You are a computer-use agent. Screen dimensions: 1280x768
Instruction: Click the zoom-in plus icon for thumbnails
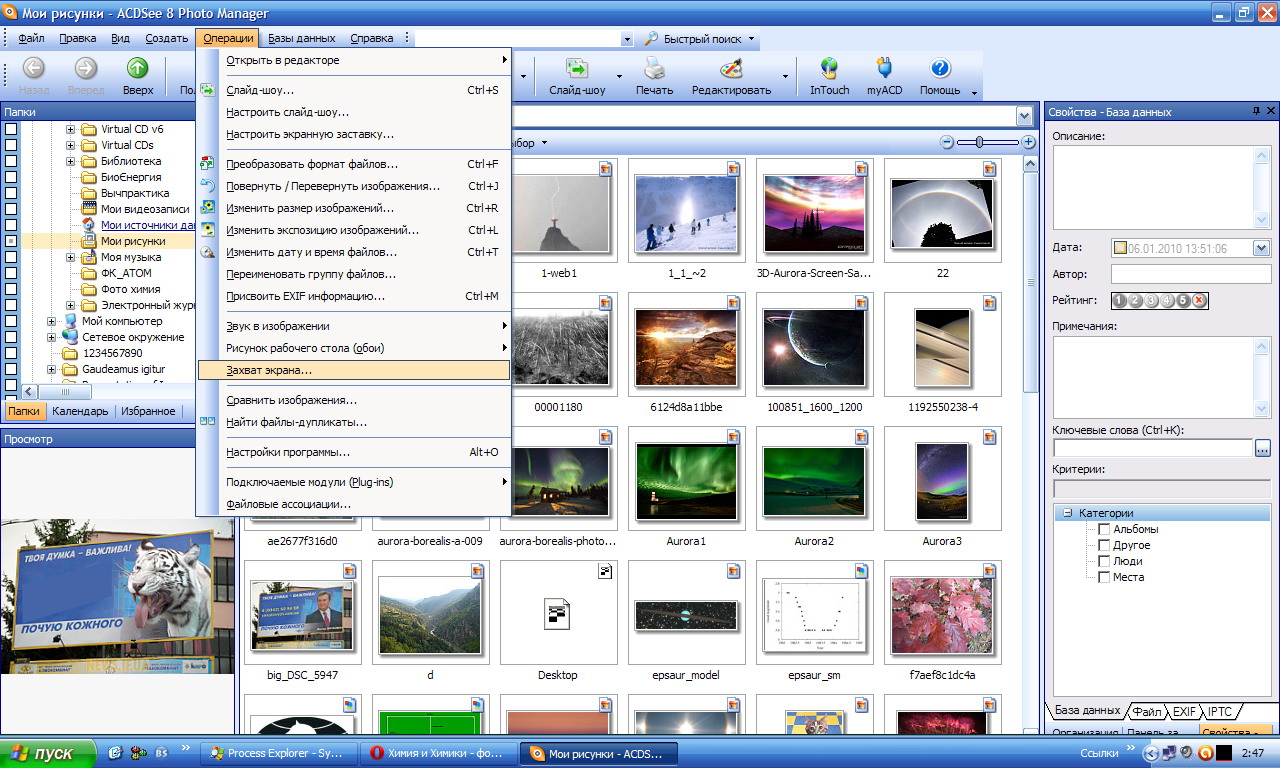tap(1028, 143)
